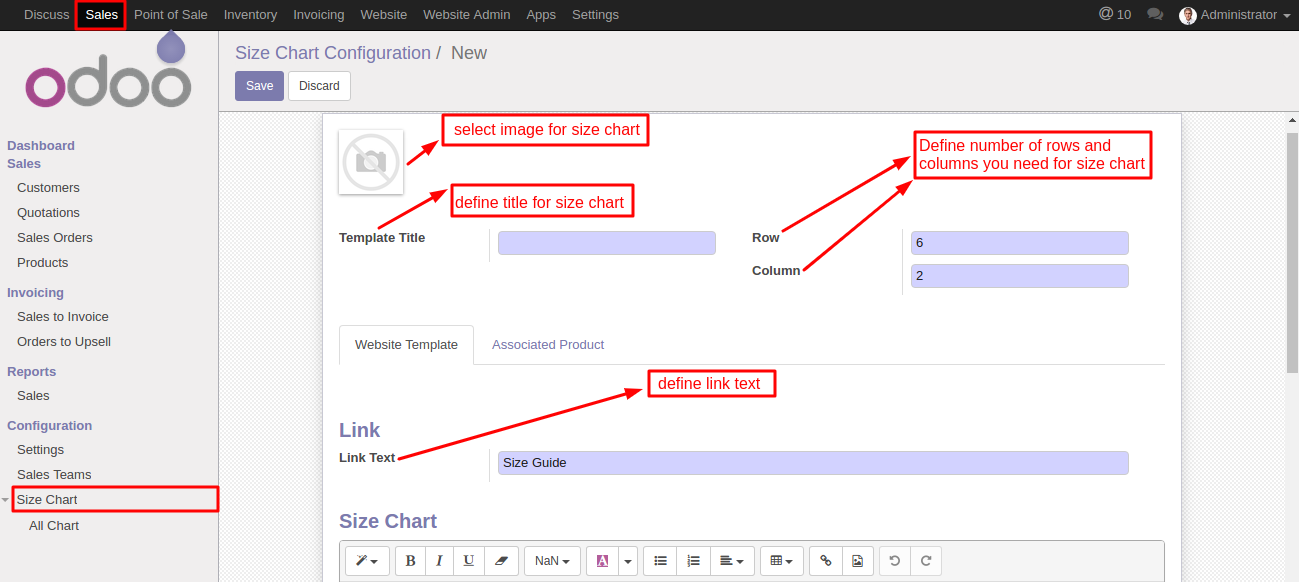
Task: Open the messaging conversations icon in the top bar
Action: coord(1155,14)
